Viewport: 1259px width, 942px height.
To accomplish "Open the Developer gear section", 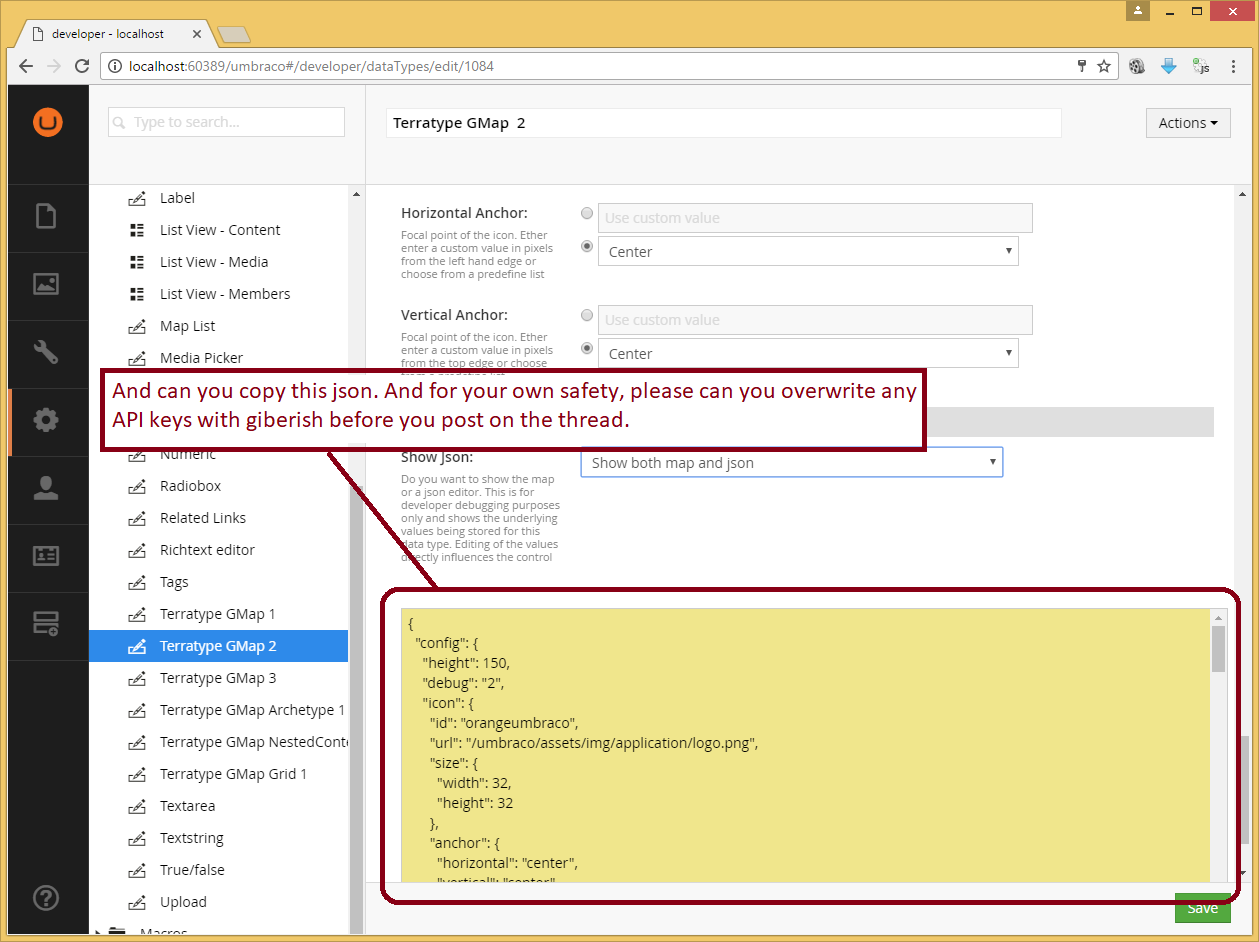I will [x=46, y=420].
